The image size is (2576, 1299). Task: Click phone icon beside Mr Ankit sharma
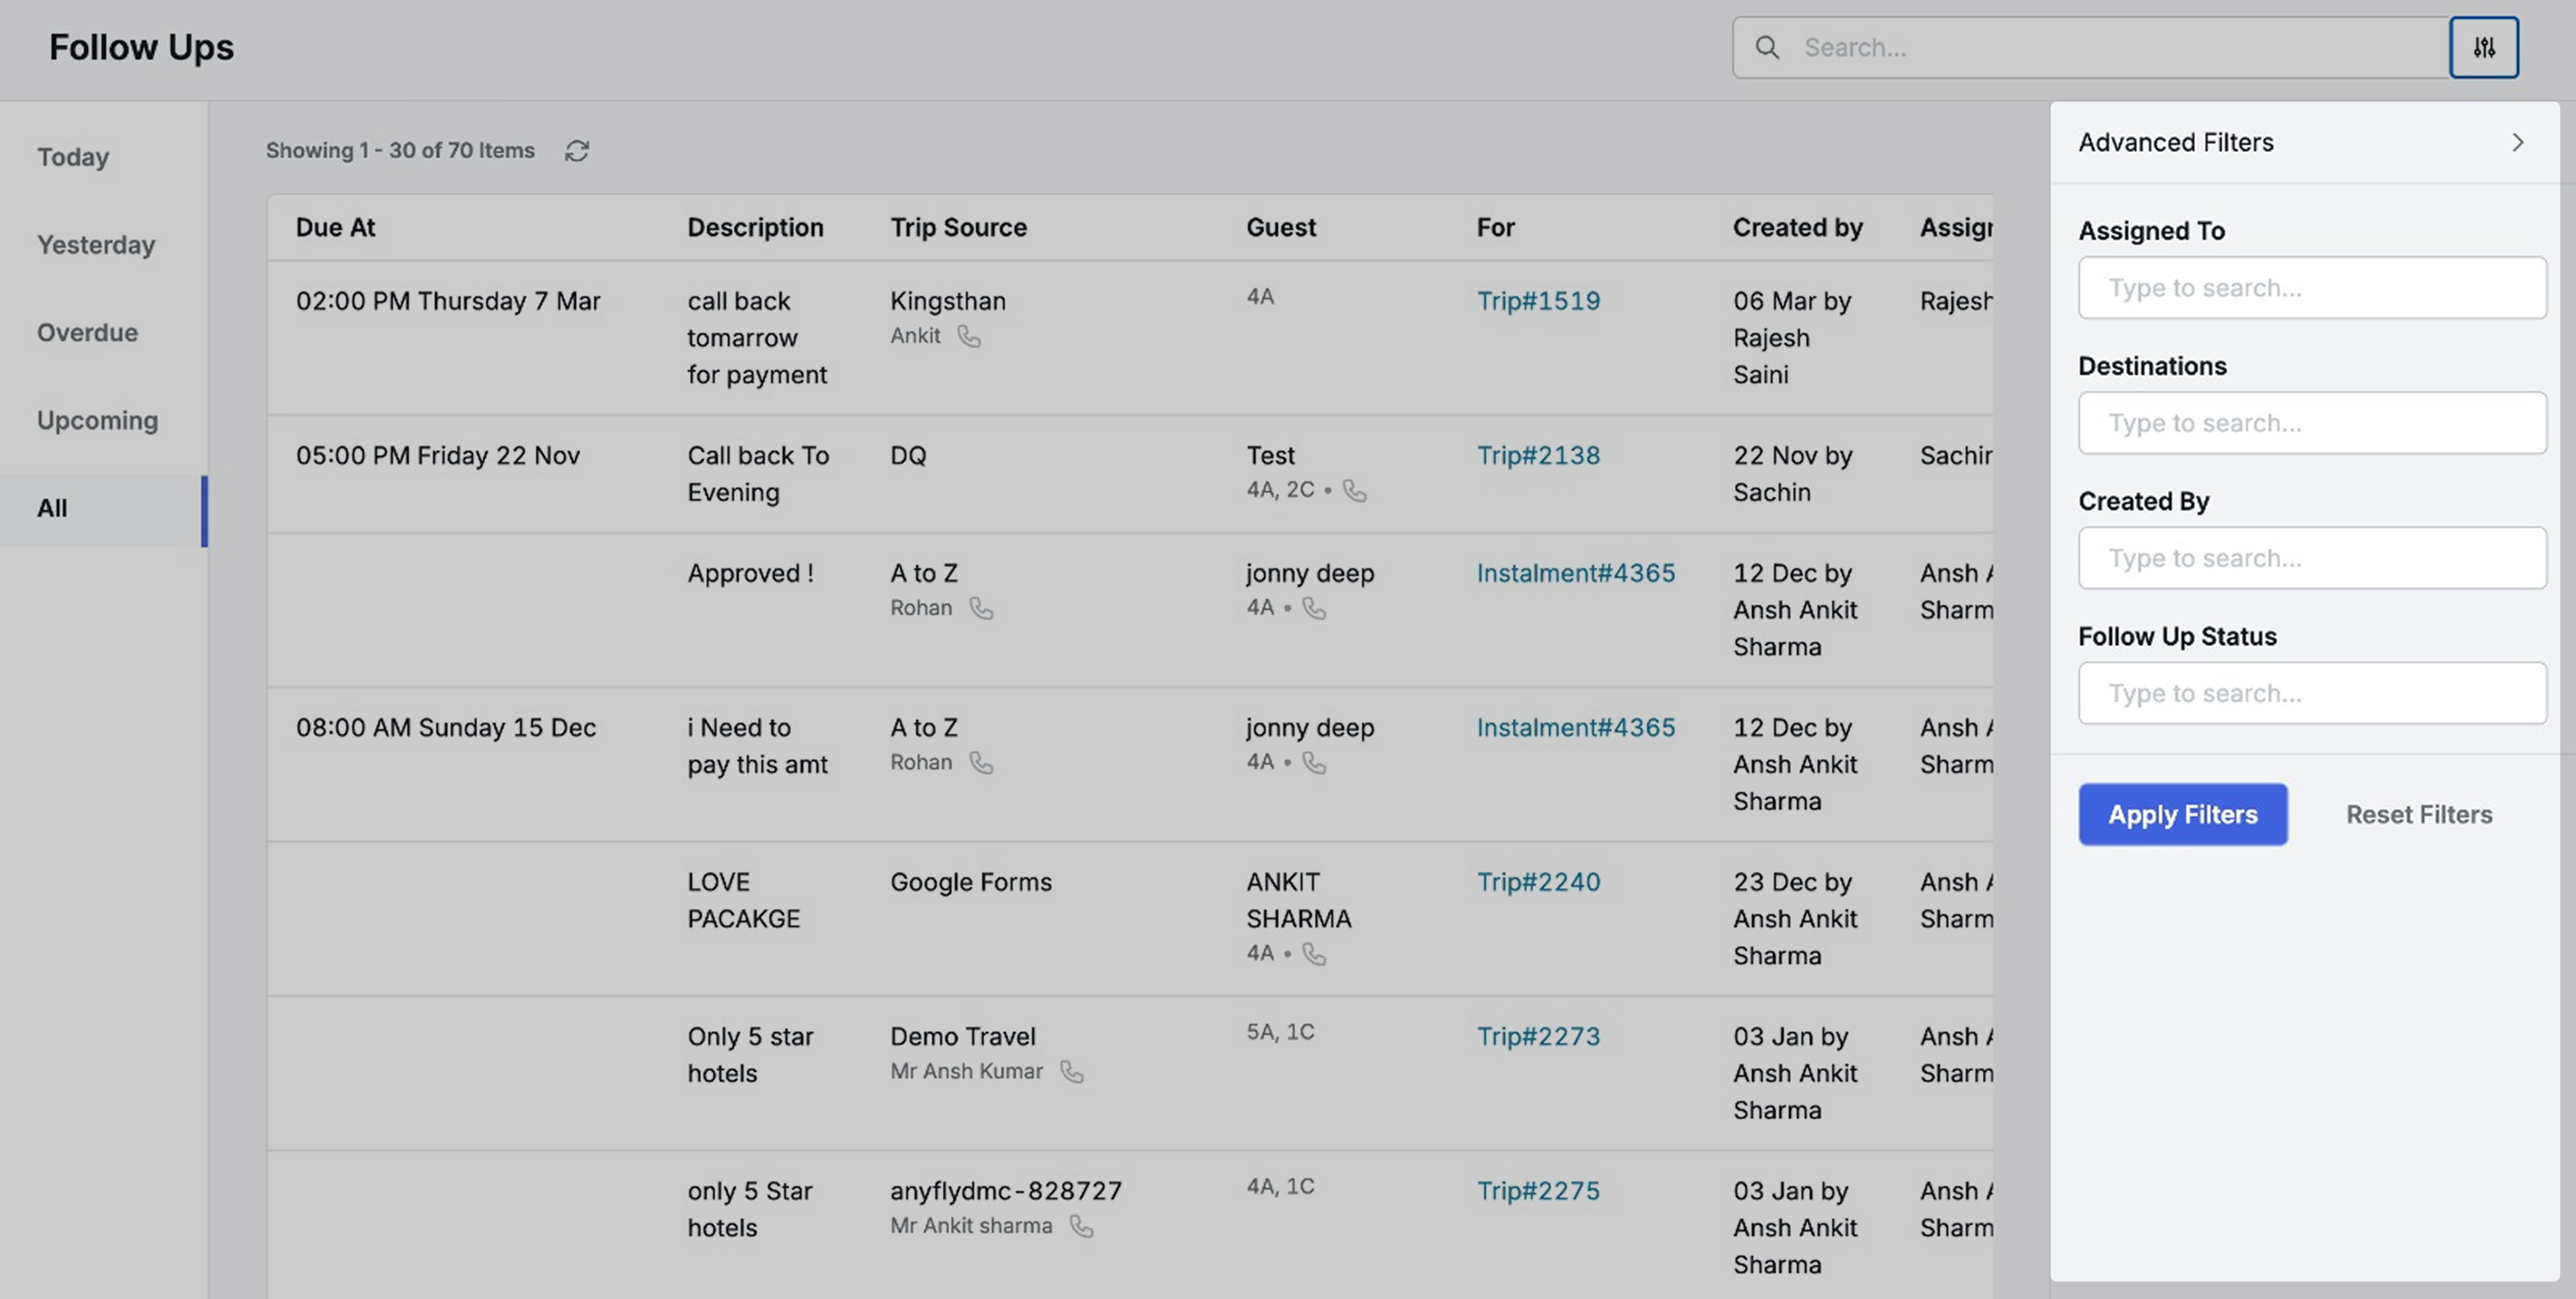pyautogui.click(x=1081, y=1226)
